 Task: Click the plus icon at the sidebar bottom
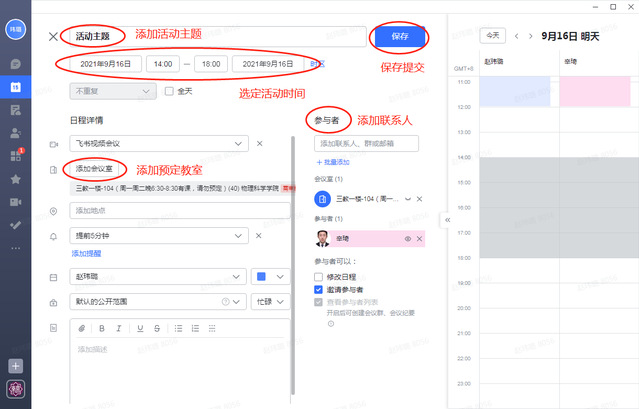pyautogui.click(x=15, y=366)
